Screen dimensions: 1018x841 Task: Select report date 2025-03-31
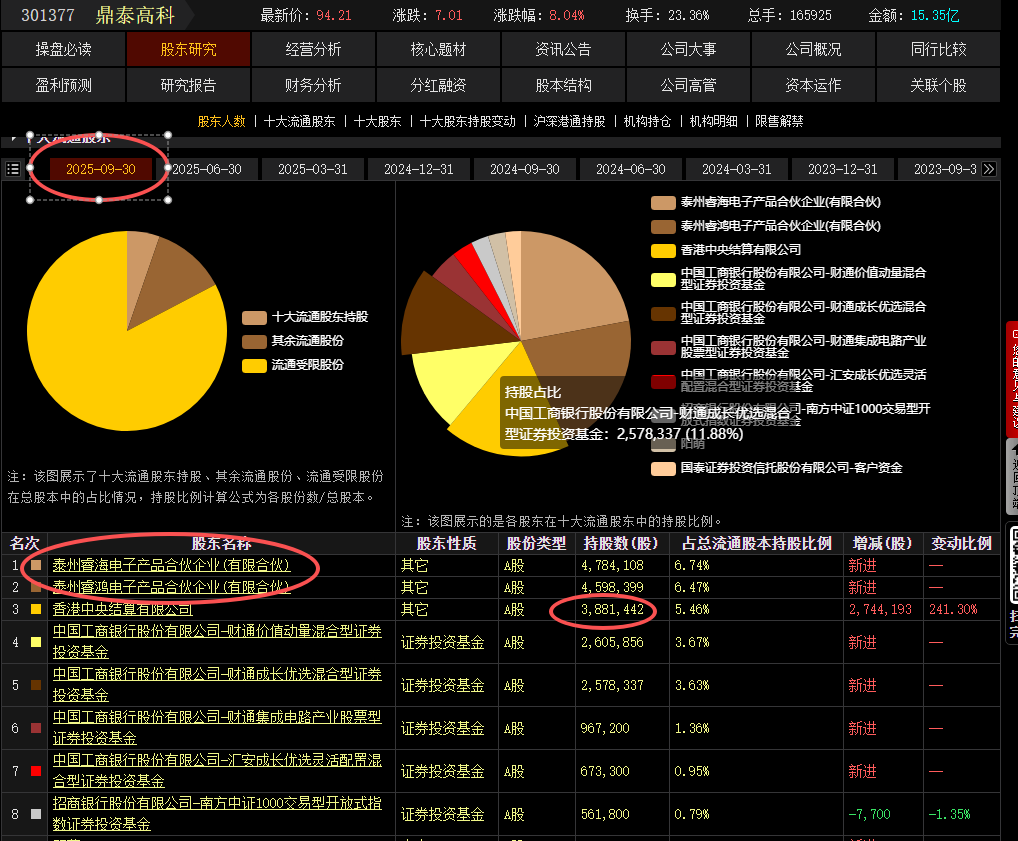click(313, 169)
